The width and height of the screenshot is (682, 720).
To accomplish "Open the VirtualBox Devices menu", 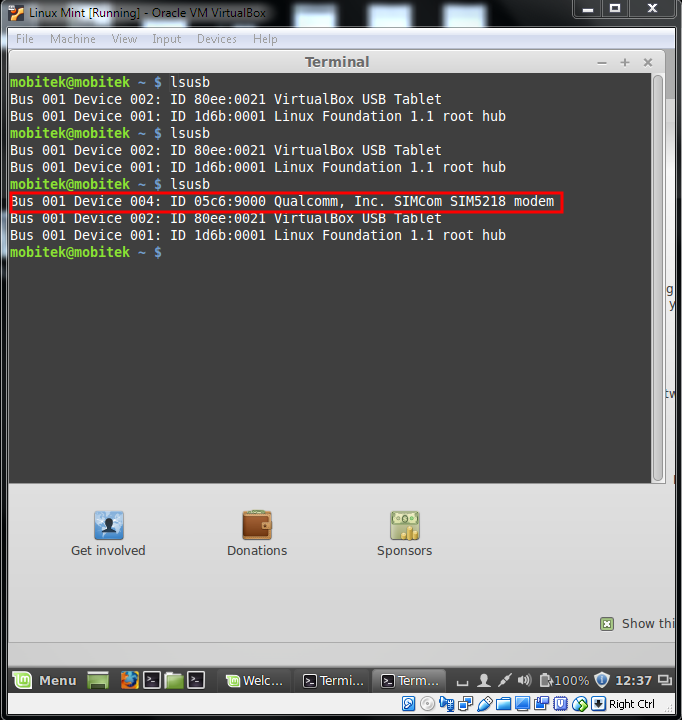I will [x=216, y=39].
